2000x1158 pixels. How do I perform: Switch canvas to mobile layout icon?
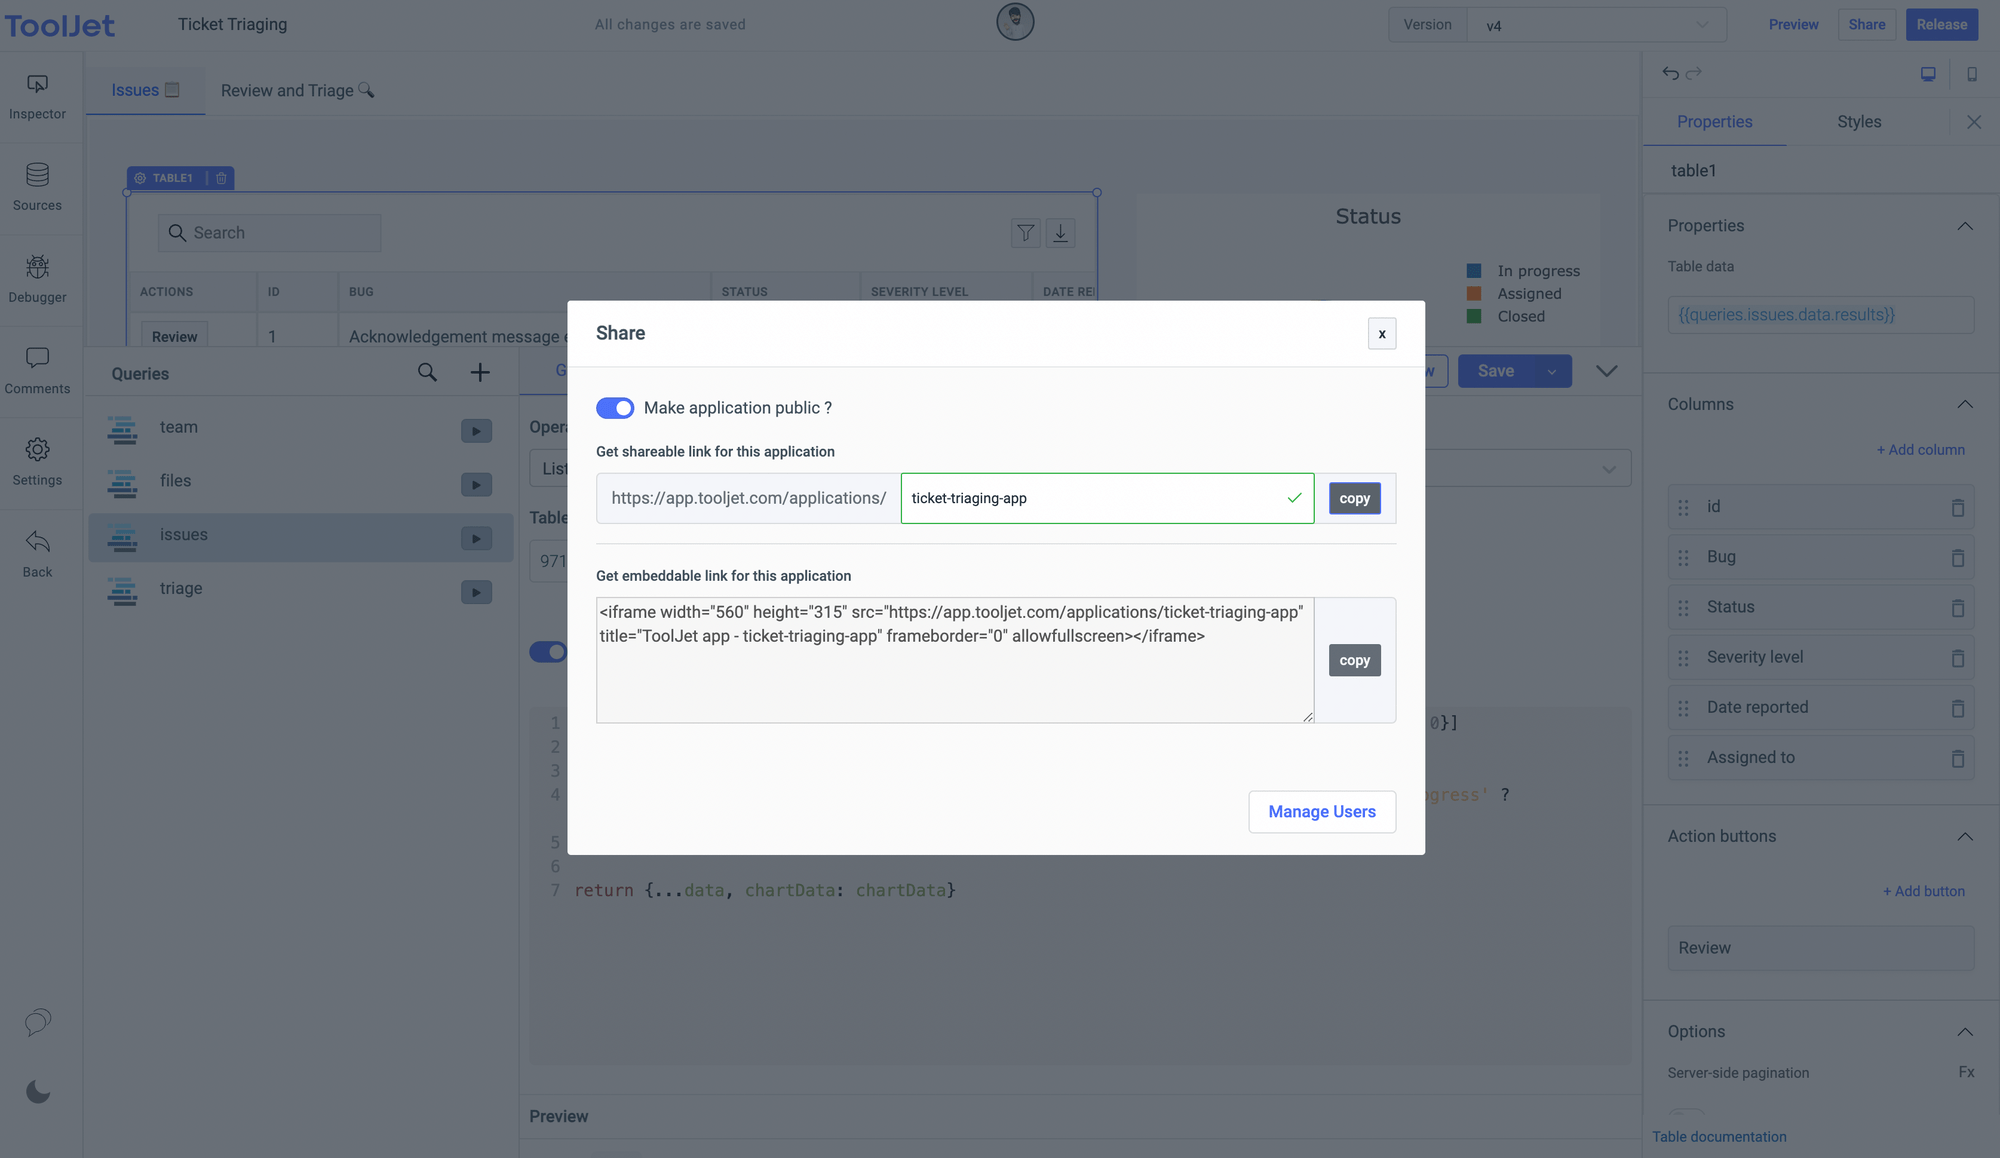(1971, 74)
